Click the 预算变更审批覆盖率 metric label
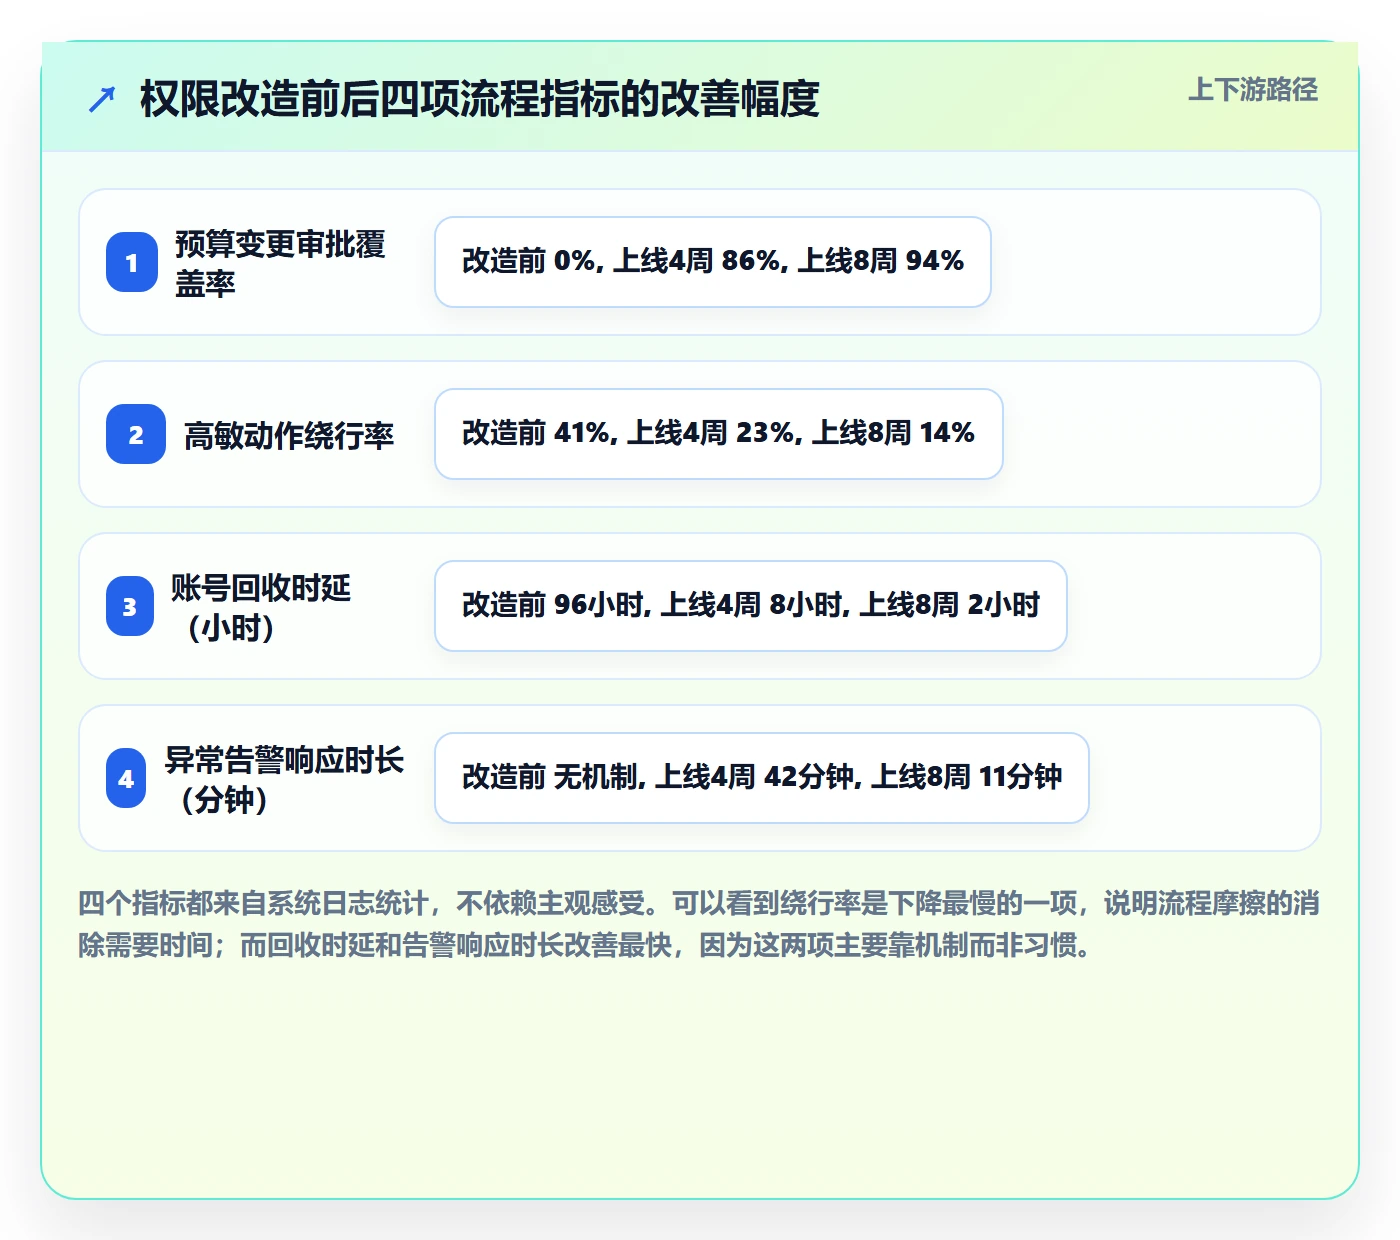 (281, 263)
